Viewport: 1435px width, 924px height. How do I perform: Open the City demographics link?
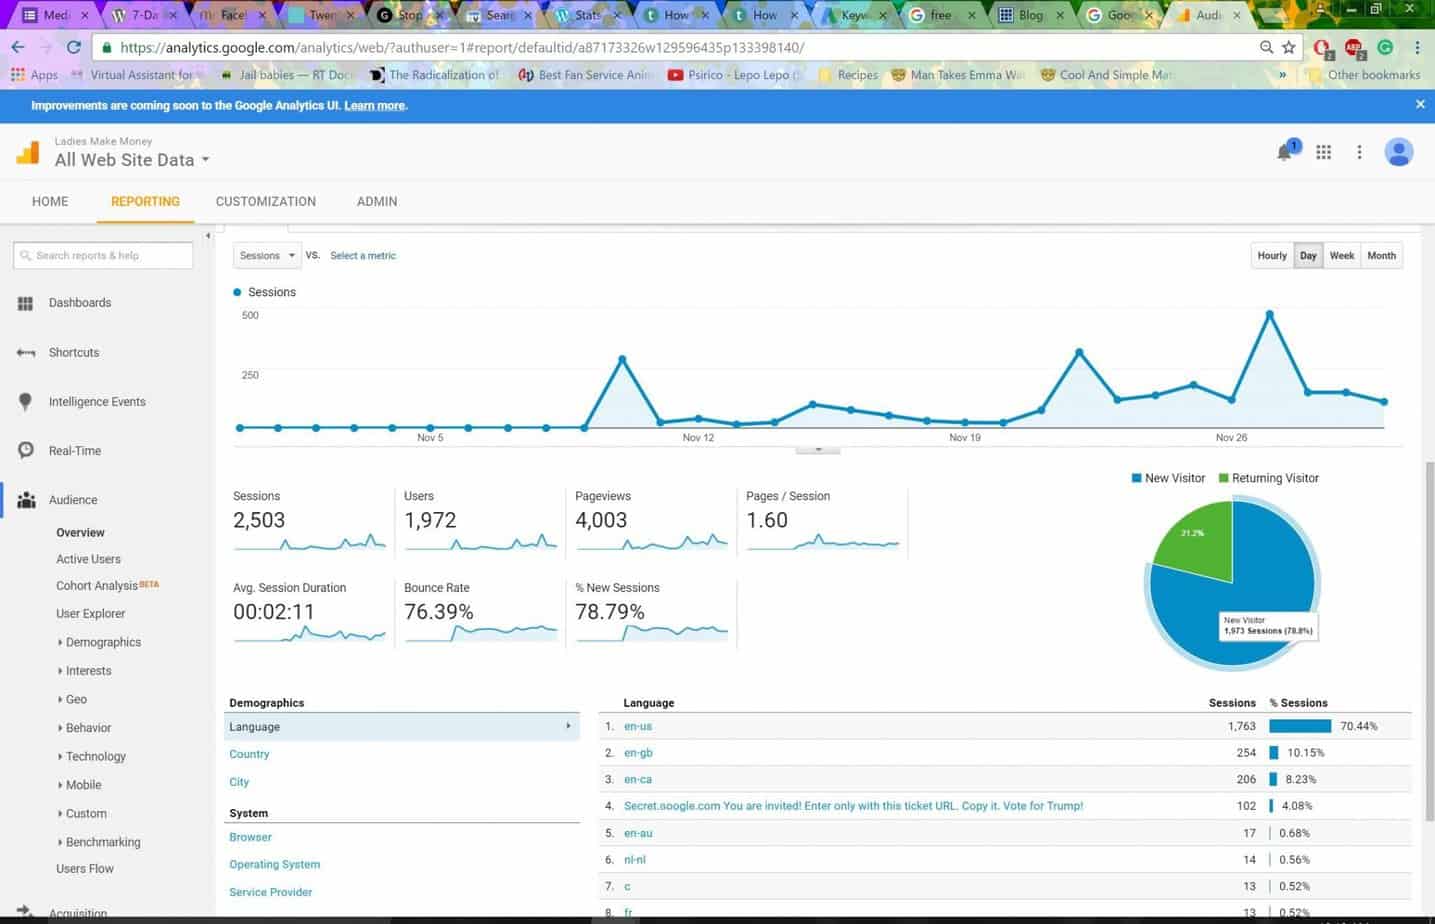click(239, 782)
